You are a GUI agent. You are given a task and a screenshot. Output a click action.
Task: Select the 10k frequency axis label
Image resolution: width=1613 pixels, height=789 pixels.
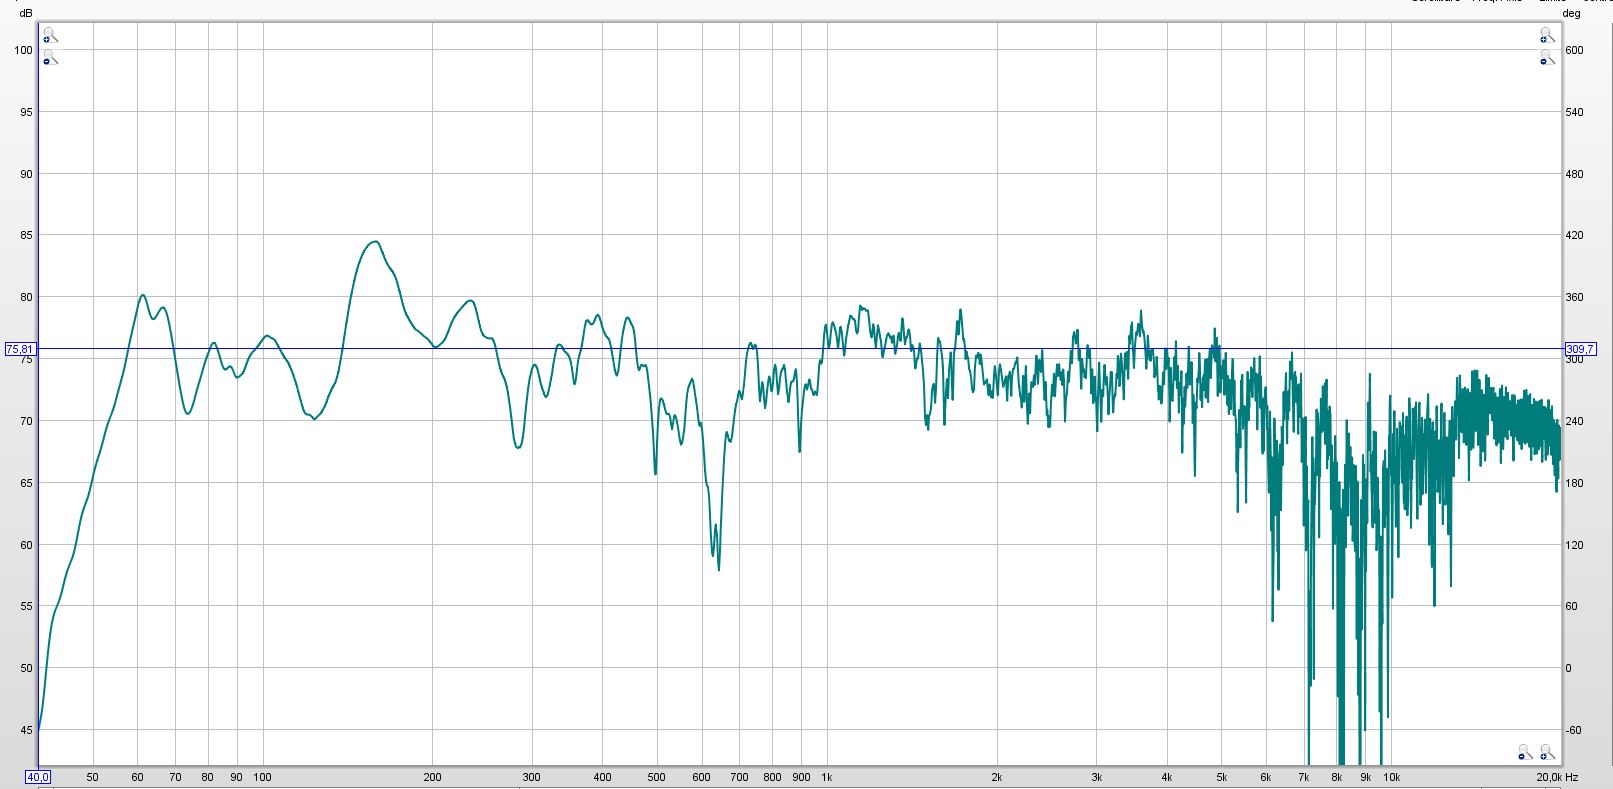(x=1391, y=777)
